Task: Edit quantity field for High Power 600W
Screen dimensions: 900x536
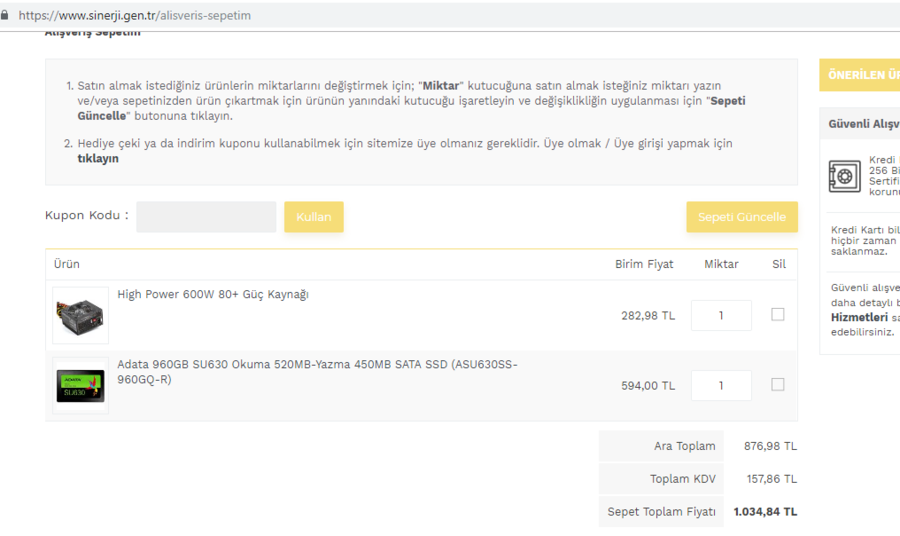Action: tap(721, 316)
